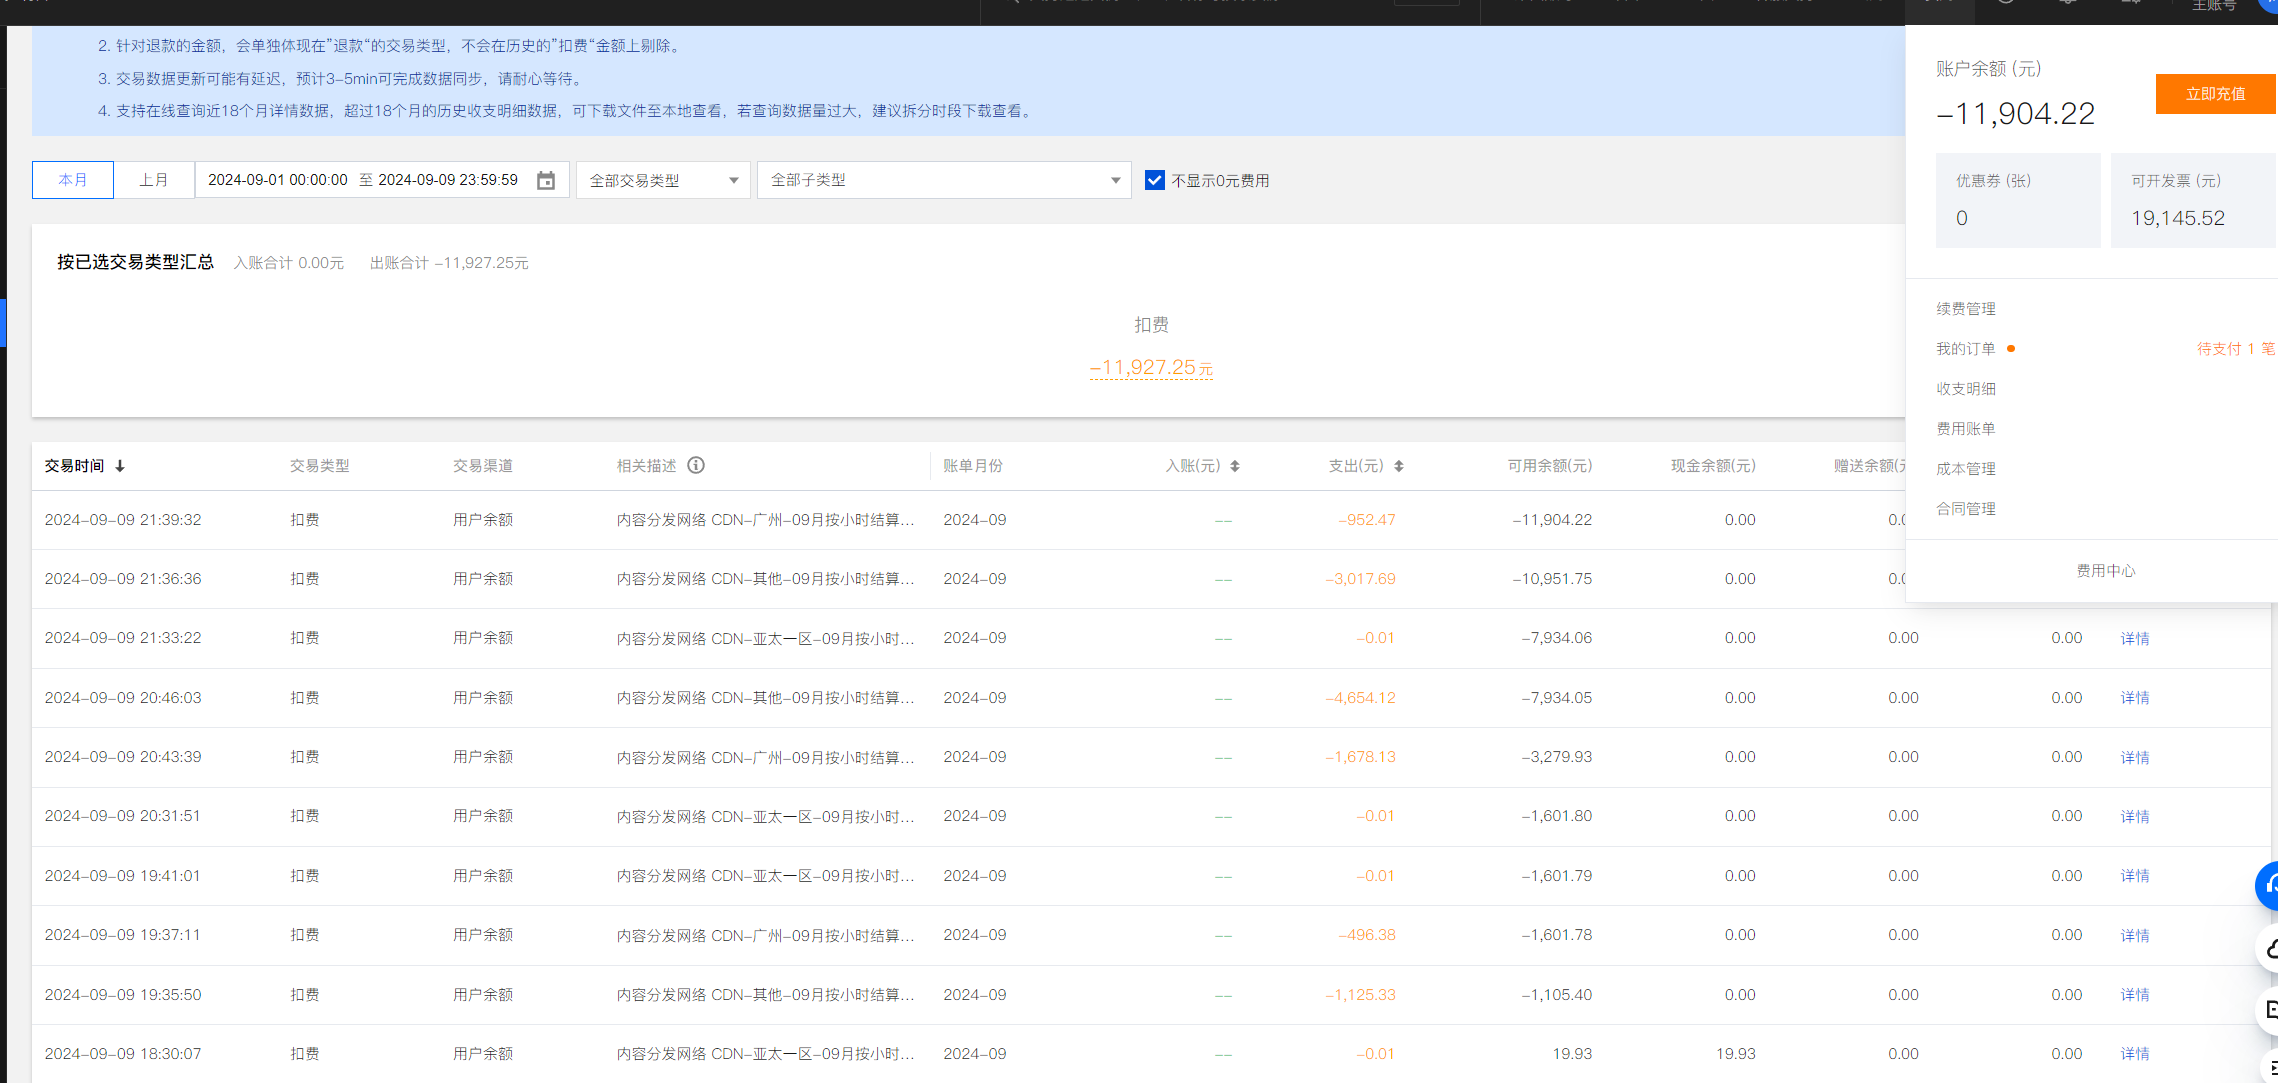Click the 账单月份 column header
The image size is (2278, 1083).
pos(973,466)
